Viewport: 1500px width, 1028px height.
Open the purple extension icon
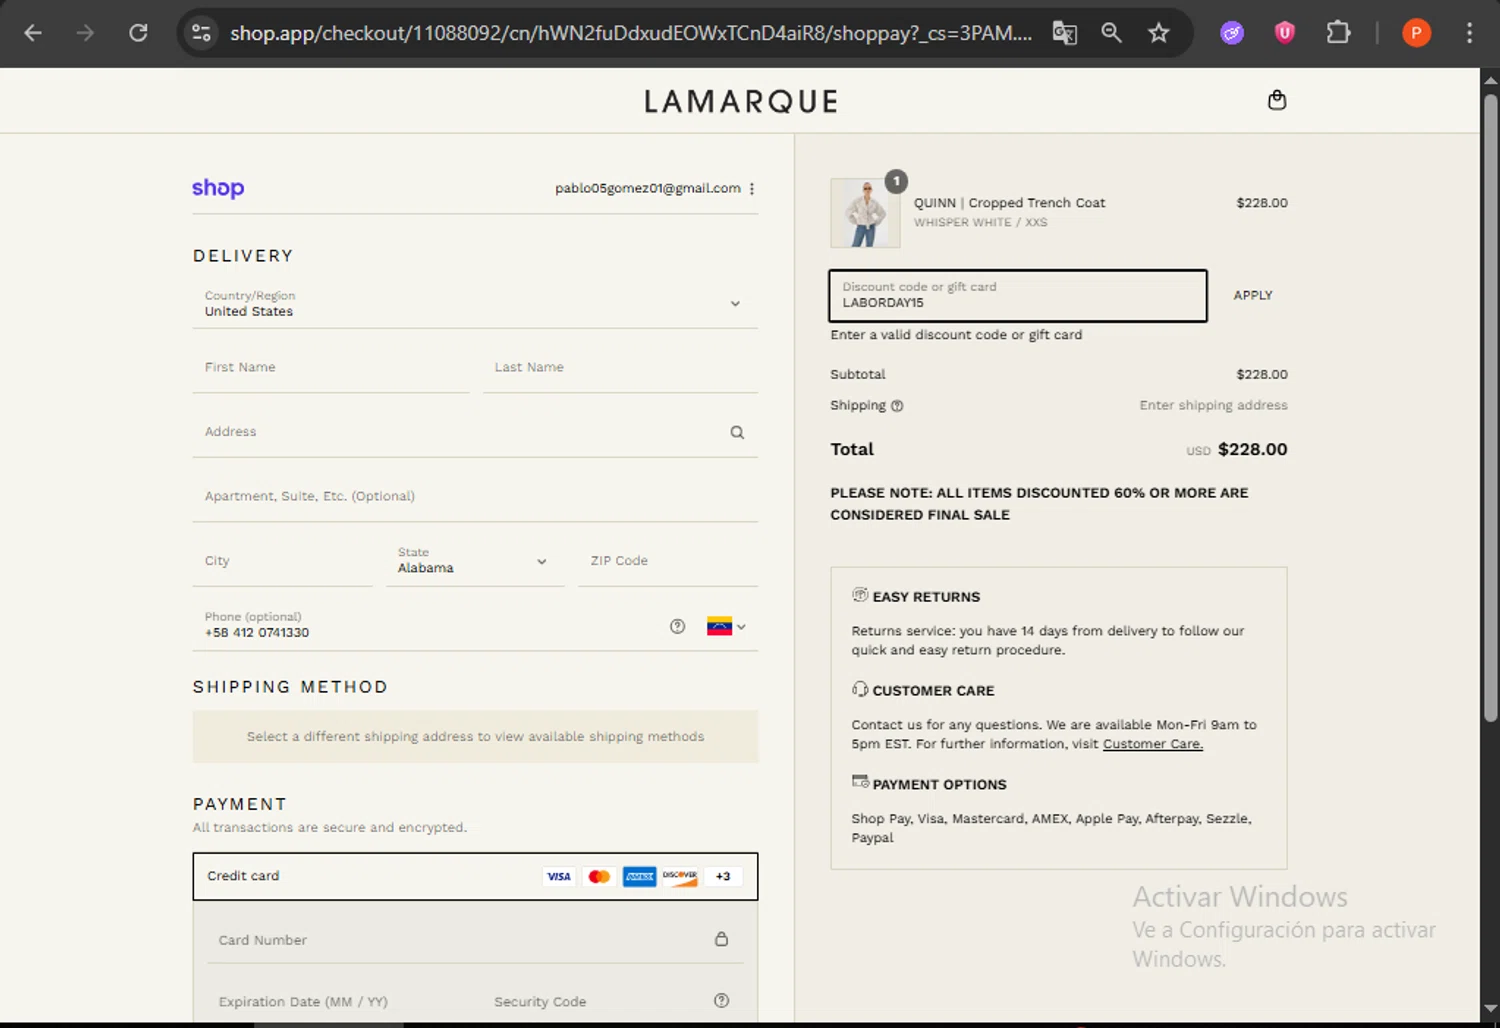click(x=1232, y=33)
